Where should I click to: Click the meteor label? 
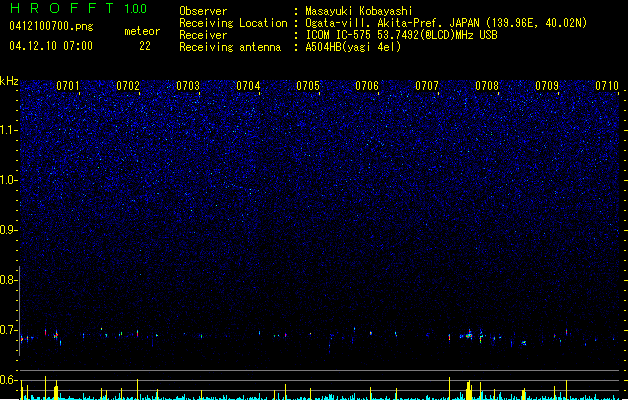[142, 31]
